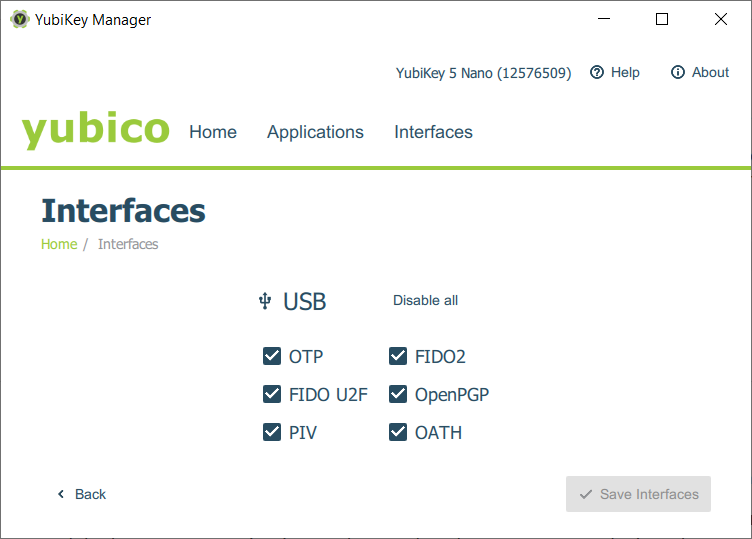The width and height of the screenshot is (752, 539).
Task: Click the Disable all link
Action: point(425,300)
